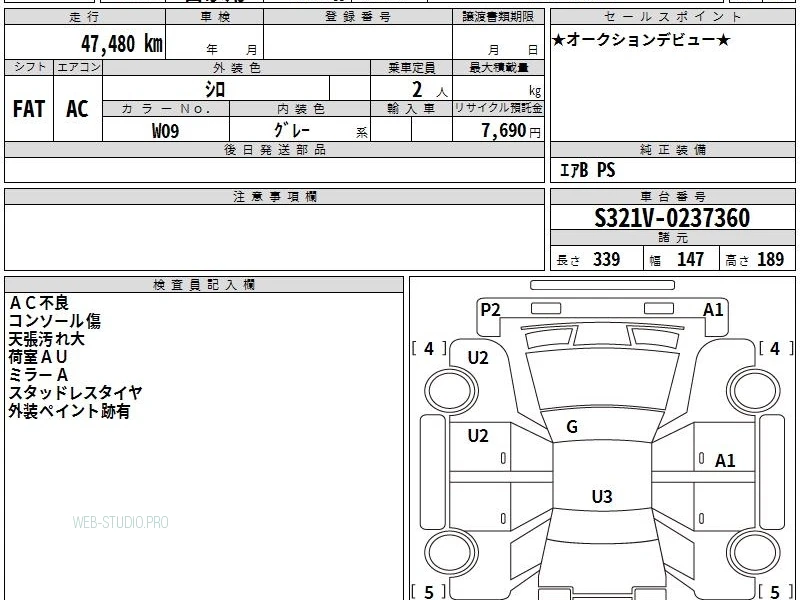Viewport: 800px width, 600px height.
Task: Click the rear left wheel on diagram
Action: click(x=451, y=553)
